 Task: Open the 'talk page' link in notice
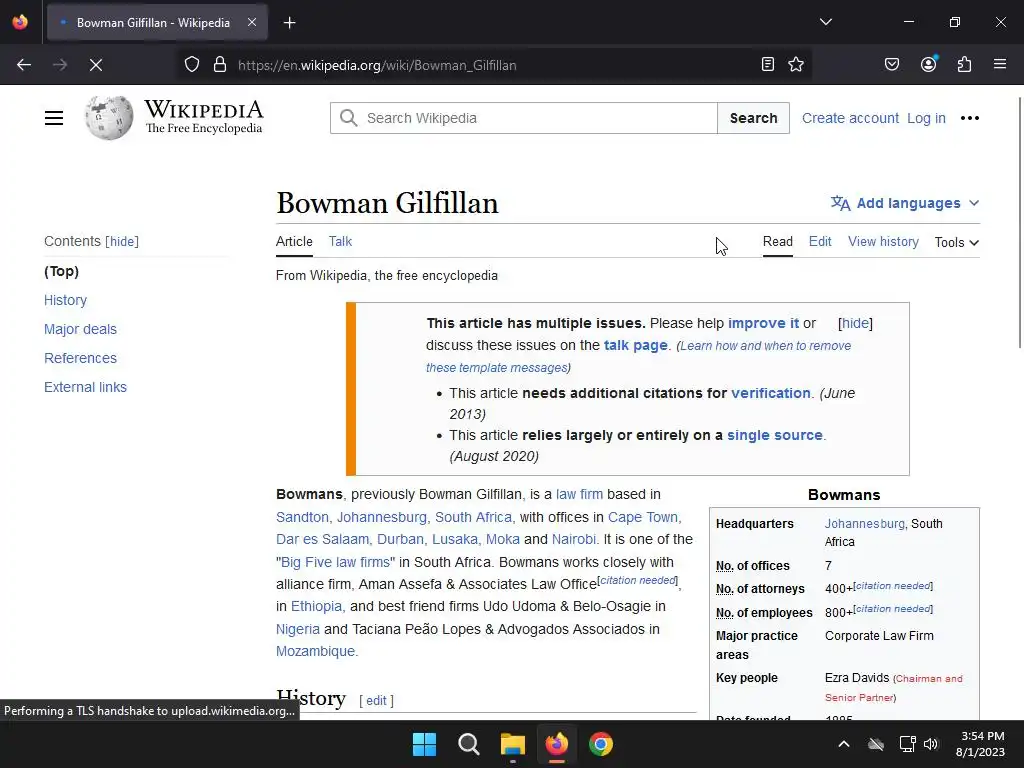[635, 345]
